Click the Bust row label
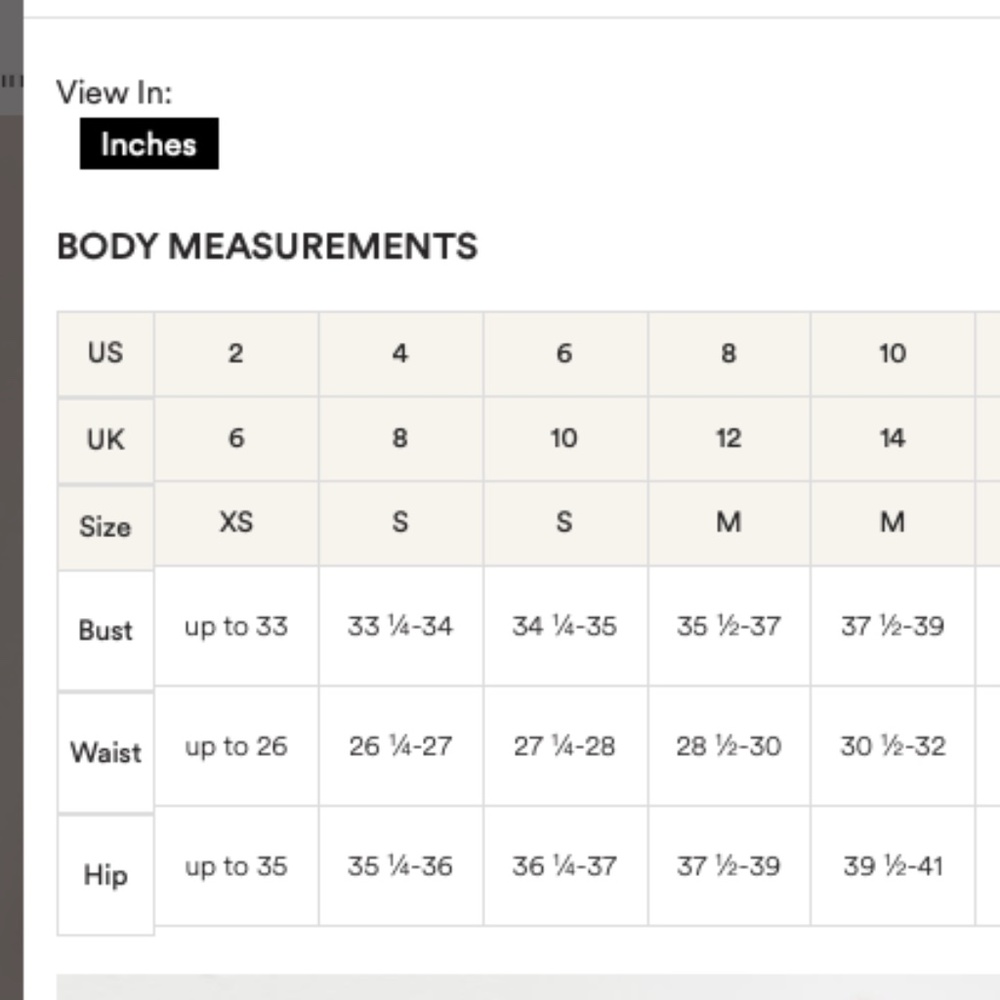 pyautogui.click(x=106, y=630)
